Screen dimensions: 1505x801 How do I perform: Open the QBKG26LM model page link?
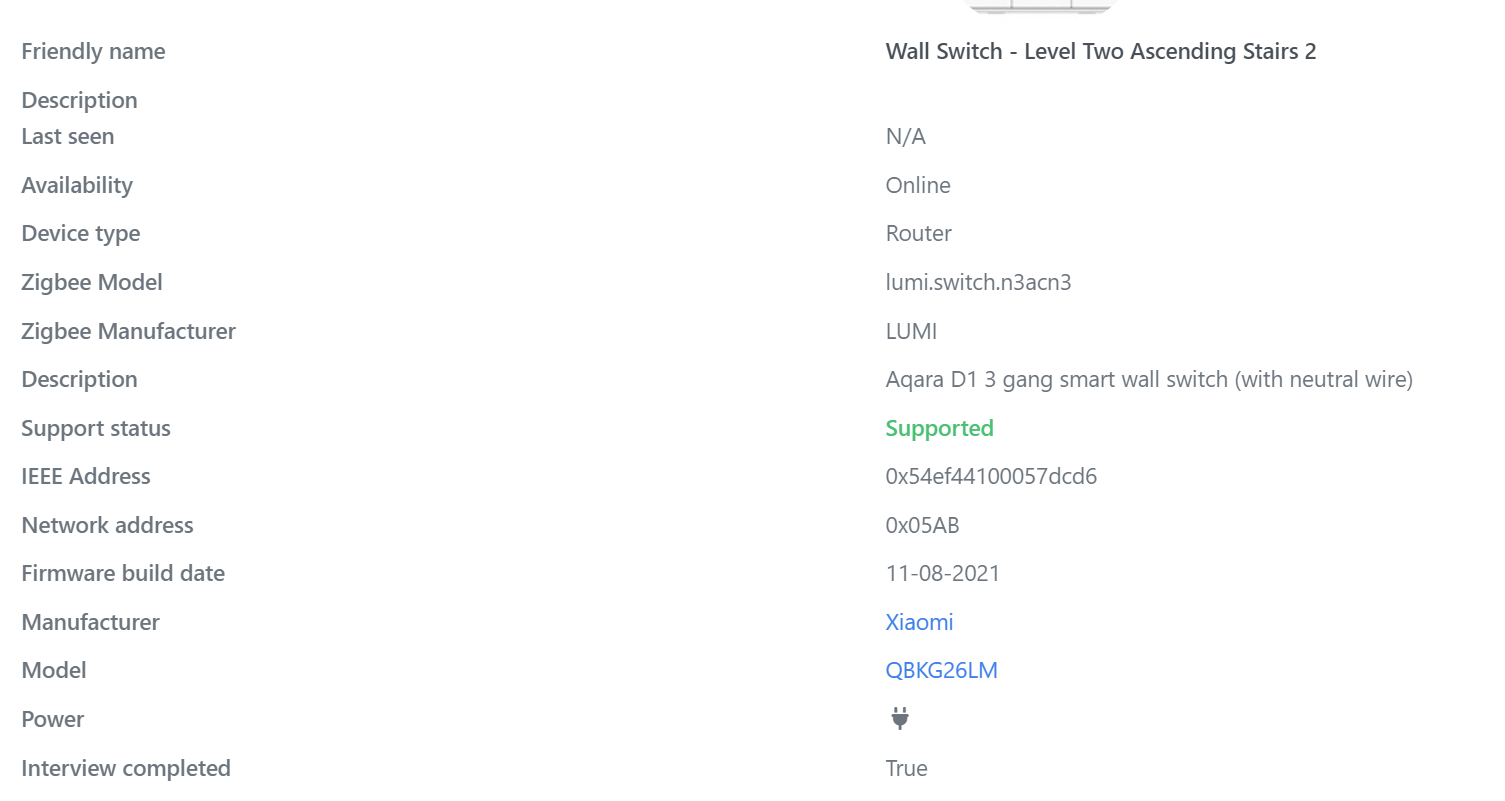pos(941,670)
